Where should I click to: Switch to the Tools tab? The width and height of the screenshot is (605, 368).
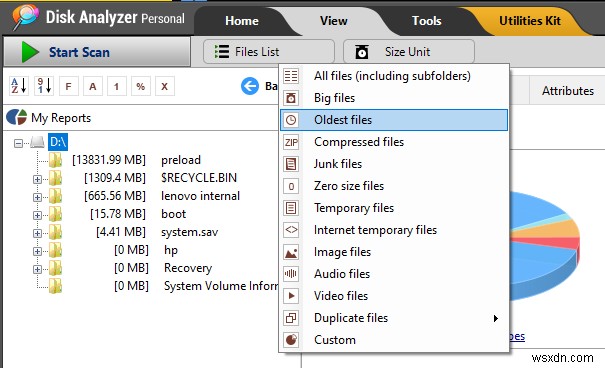pos(427,20)
